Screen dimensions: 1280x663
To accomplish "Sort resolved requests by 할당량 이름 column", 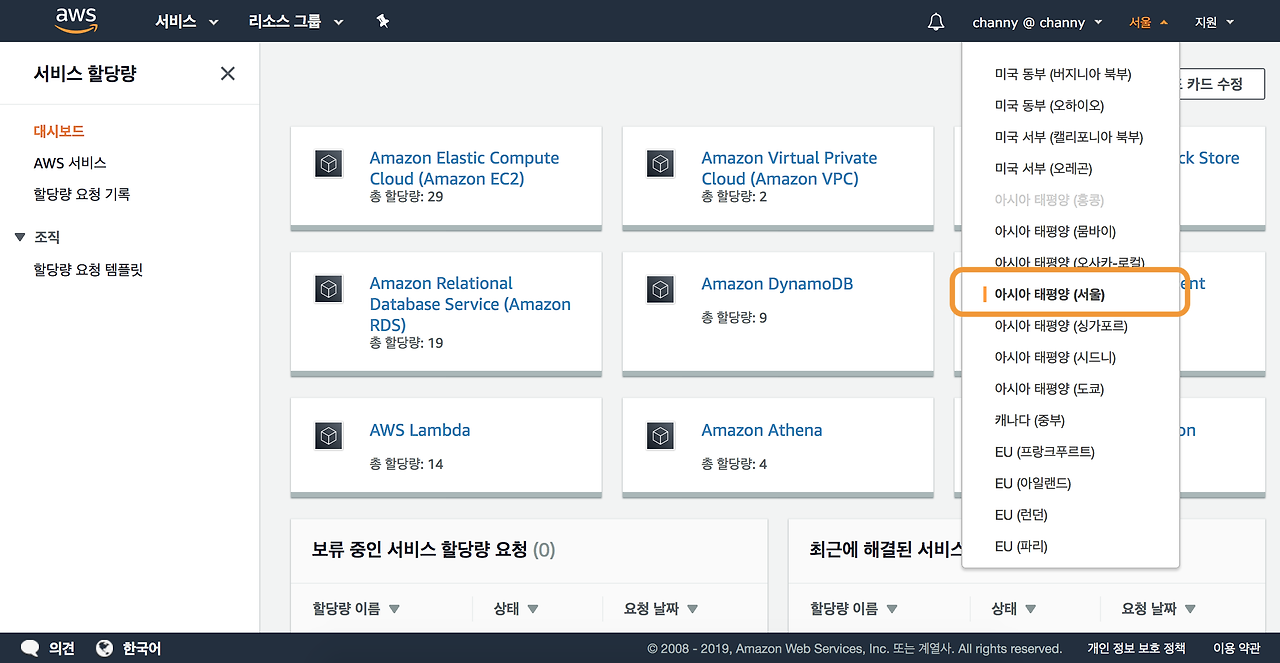I will click(854, 608).
